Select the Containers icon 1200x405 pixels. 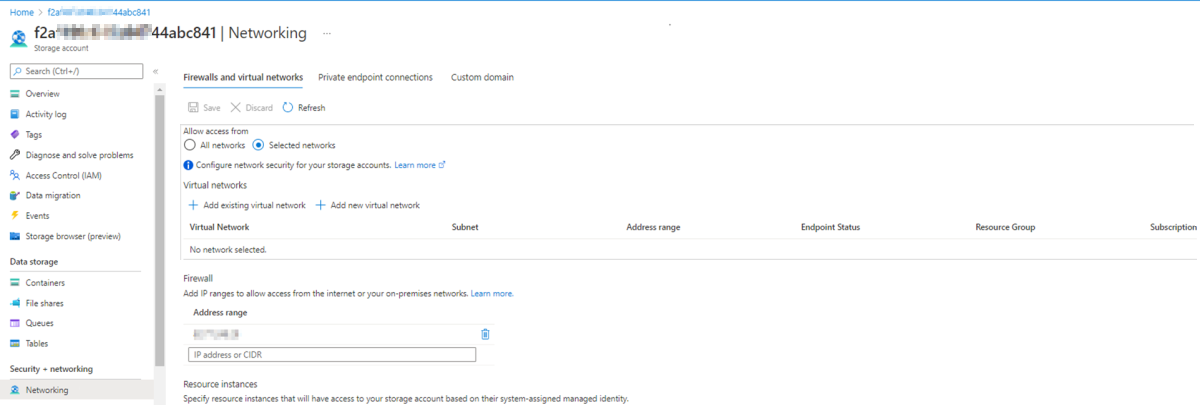coord(15,283)
